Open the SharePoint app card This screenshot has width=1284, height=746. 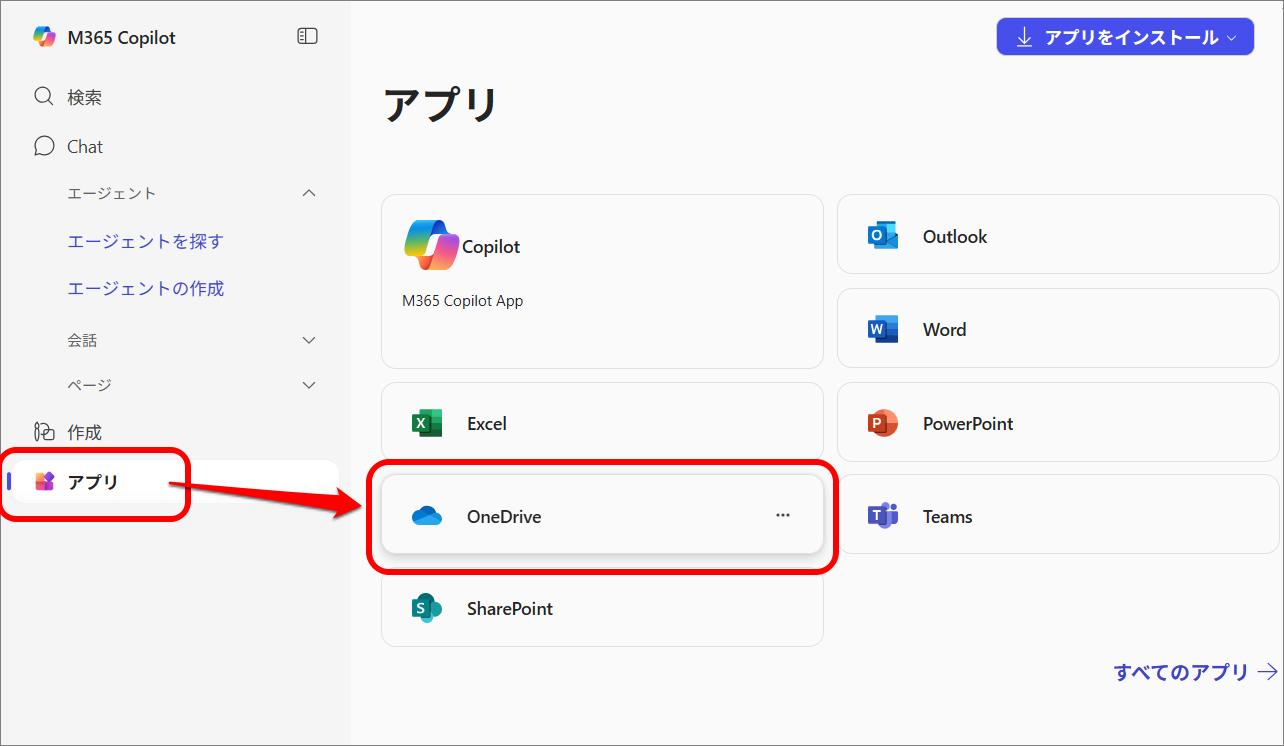click(602, 608)
